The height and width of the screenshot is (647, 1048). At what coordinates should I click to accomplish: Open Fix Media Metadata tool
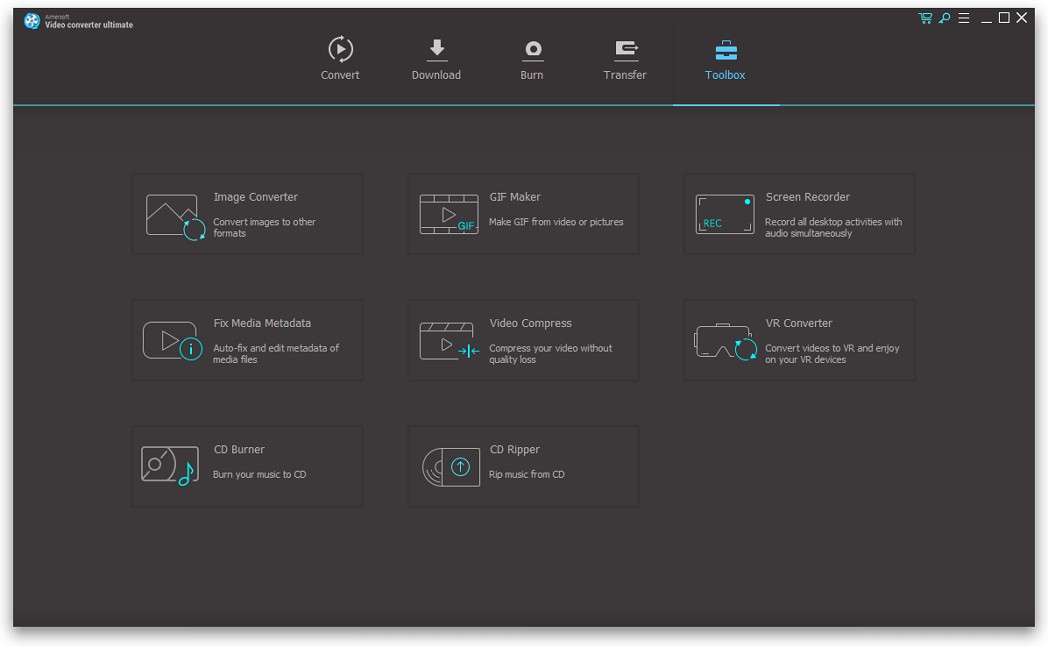(170, 340)
